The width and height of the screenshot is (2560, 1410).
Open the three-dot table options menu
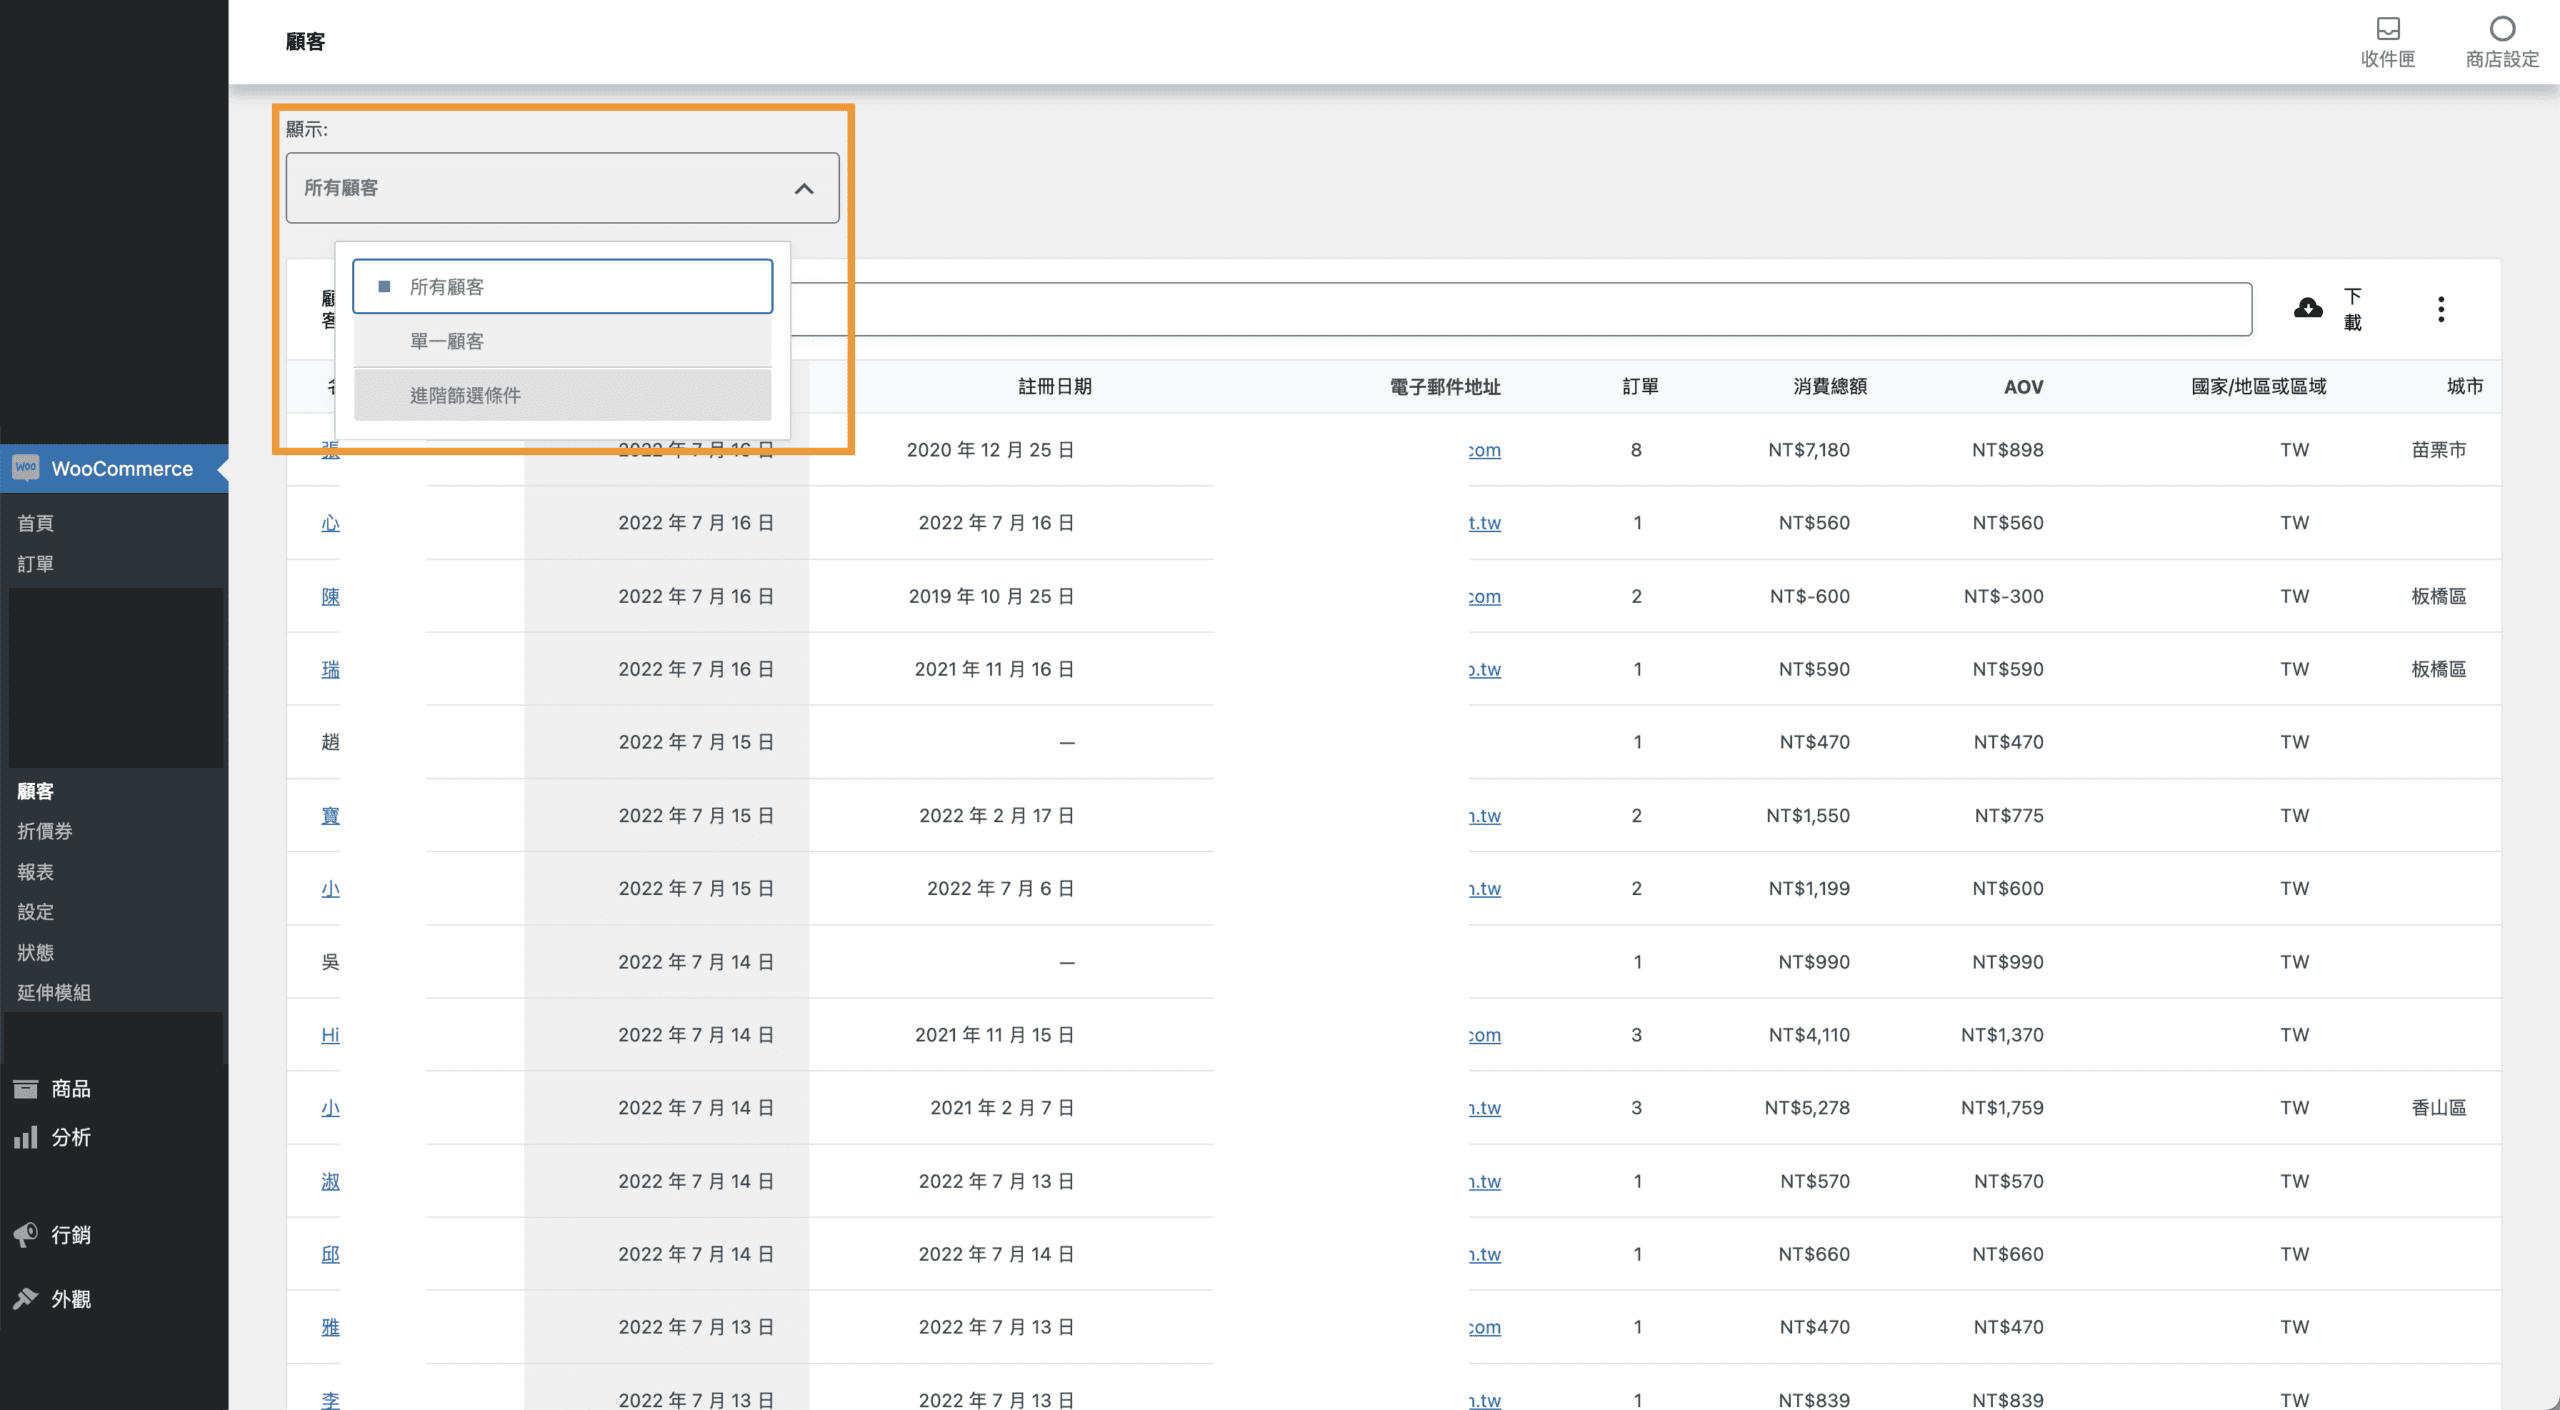tap(2440, 309)
